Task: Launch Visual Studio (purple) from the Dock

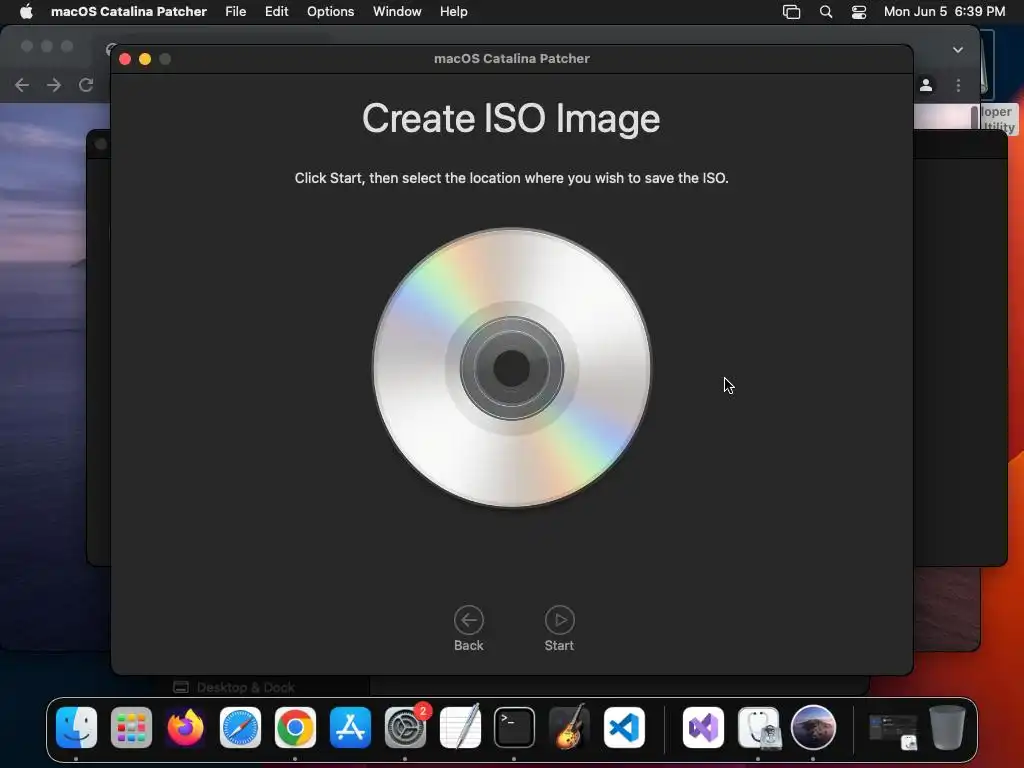Action: pos(703,728)
